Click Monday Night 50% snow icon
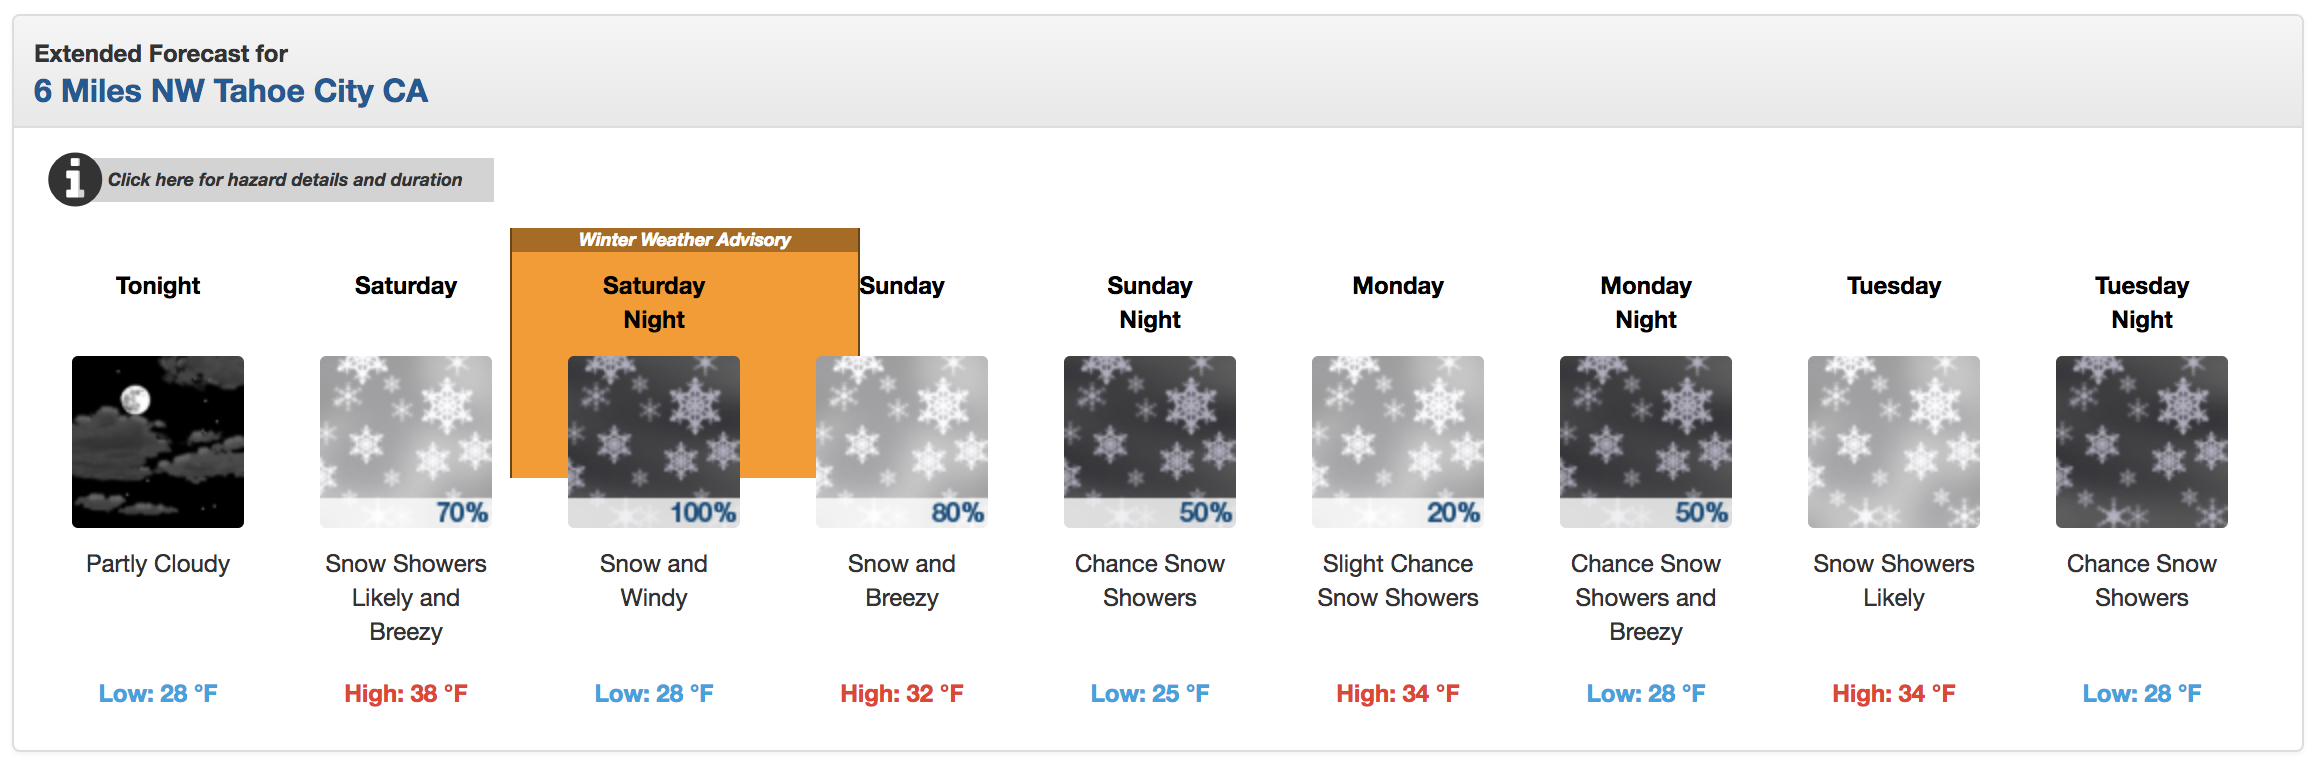2320x762 pixels. point(1646,442)
